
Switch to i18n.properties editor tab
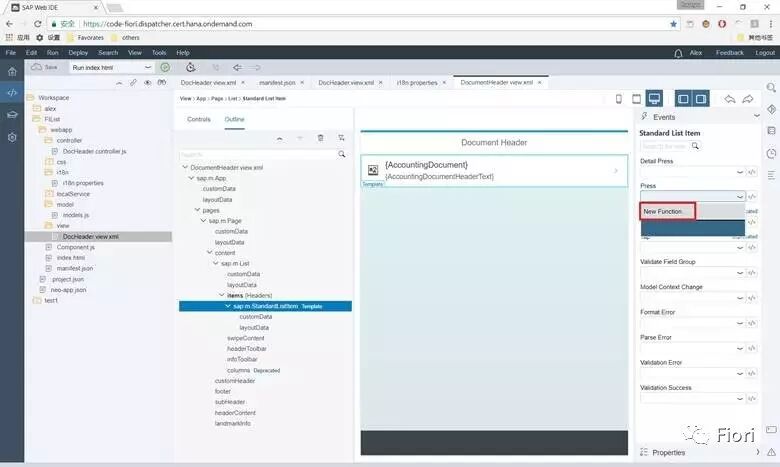[417, 83]
